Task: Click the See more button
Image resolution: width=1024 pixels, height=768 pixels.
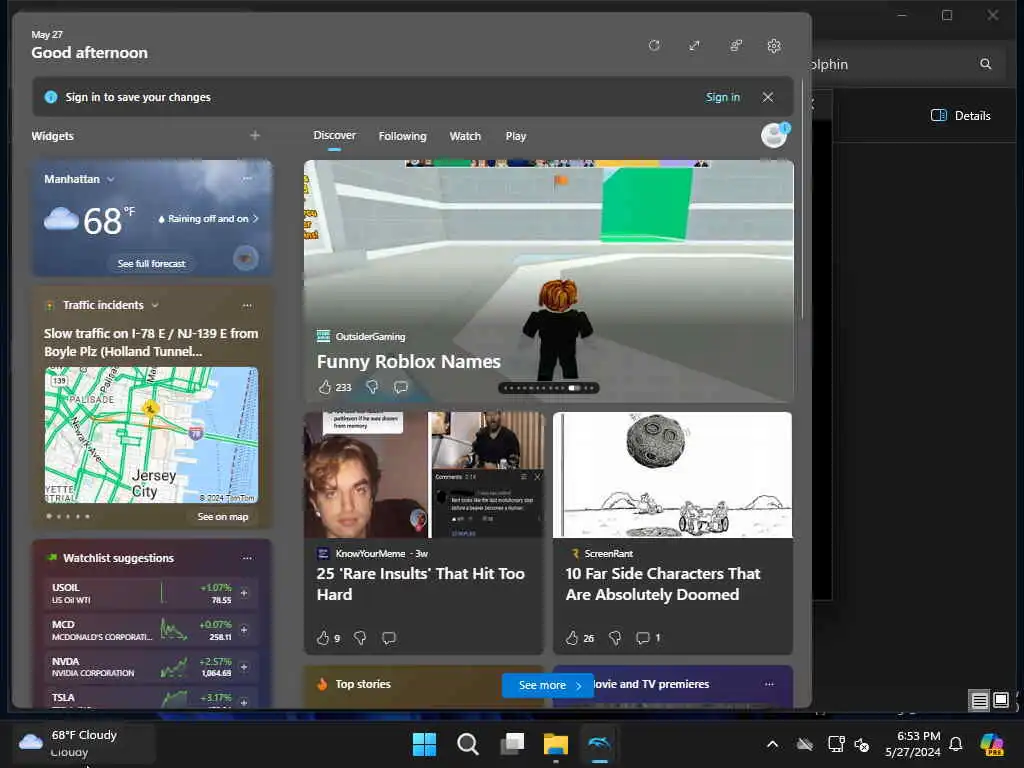Action: [547, 685]
